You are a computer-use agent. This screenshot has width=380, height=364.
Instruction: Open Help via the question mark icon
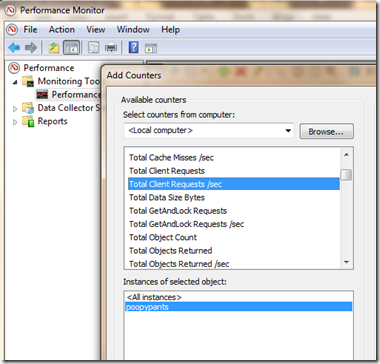(133, 47)
